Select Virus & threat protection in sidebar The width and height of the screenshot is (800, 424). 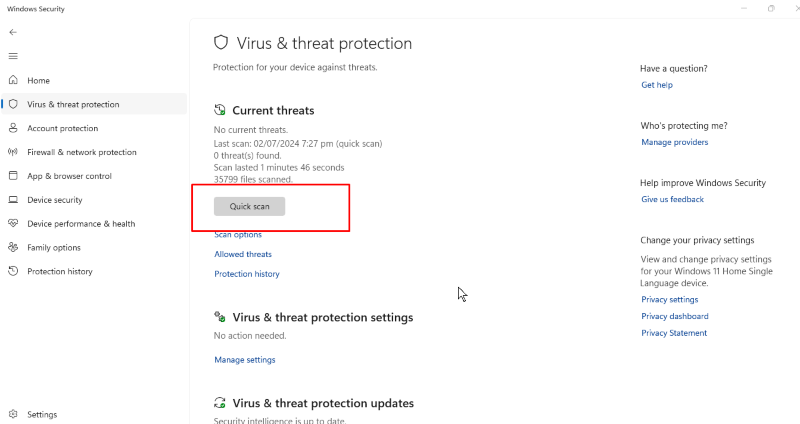click(73, 104)
